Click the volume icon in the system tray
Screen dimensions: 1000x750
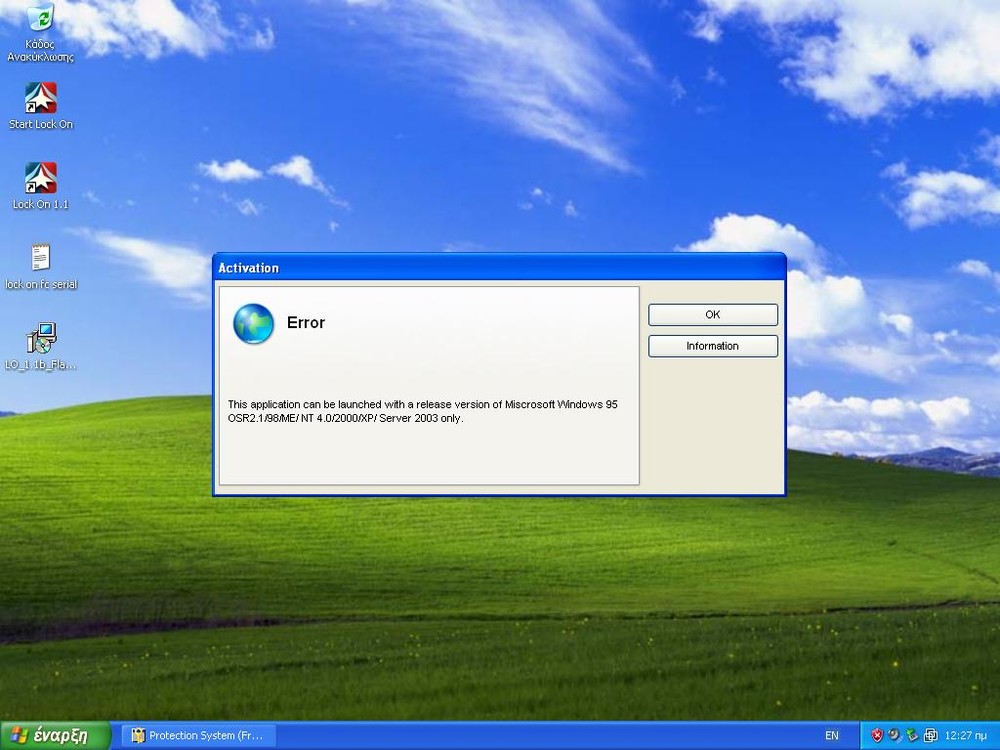(x=894, y=734)
